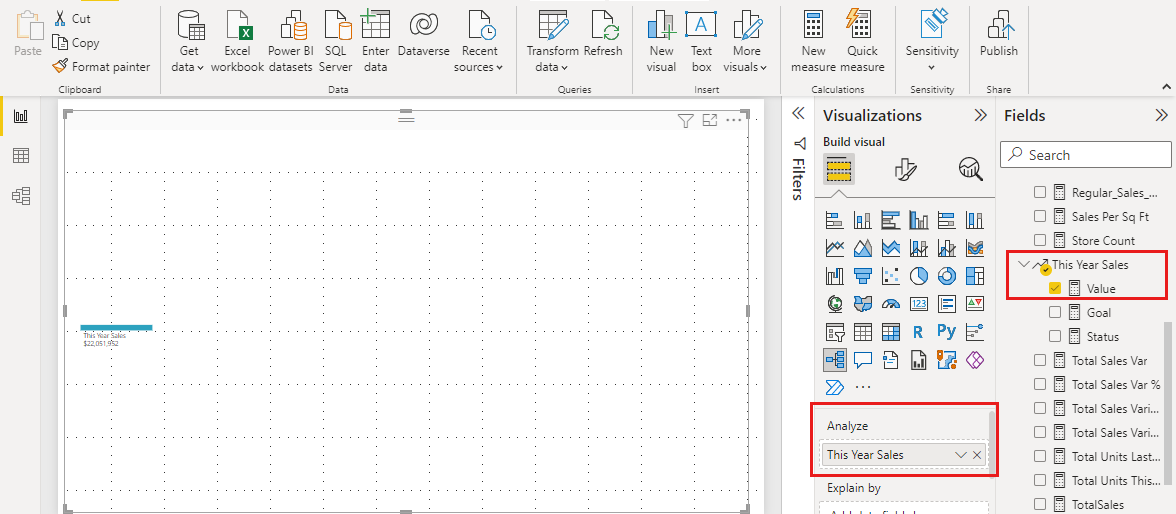The image size is (1176, 514).
Task: Select the waterfall chart visual
Action: click(834, 276)
